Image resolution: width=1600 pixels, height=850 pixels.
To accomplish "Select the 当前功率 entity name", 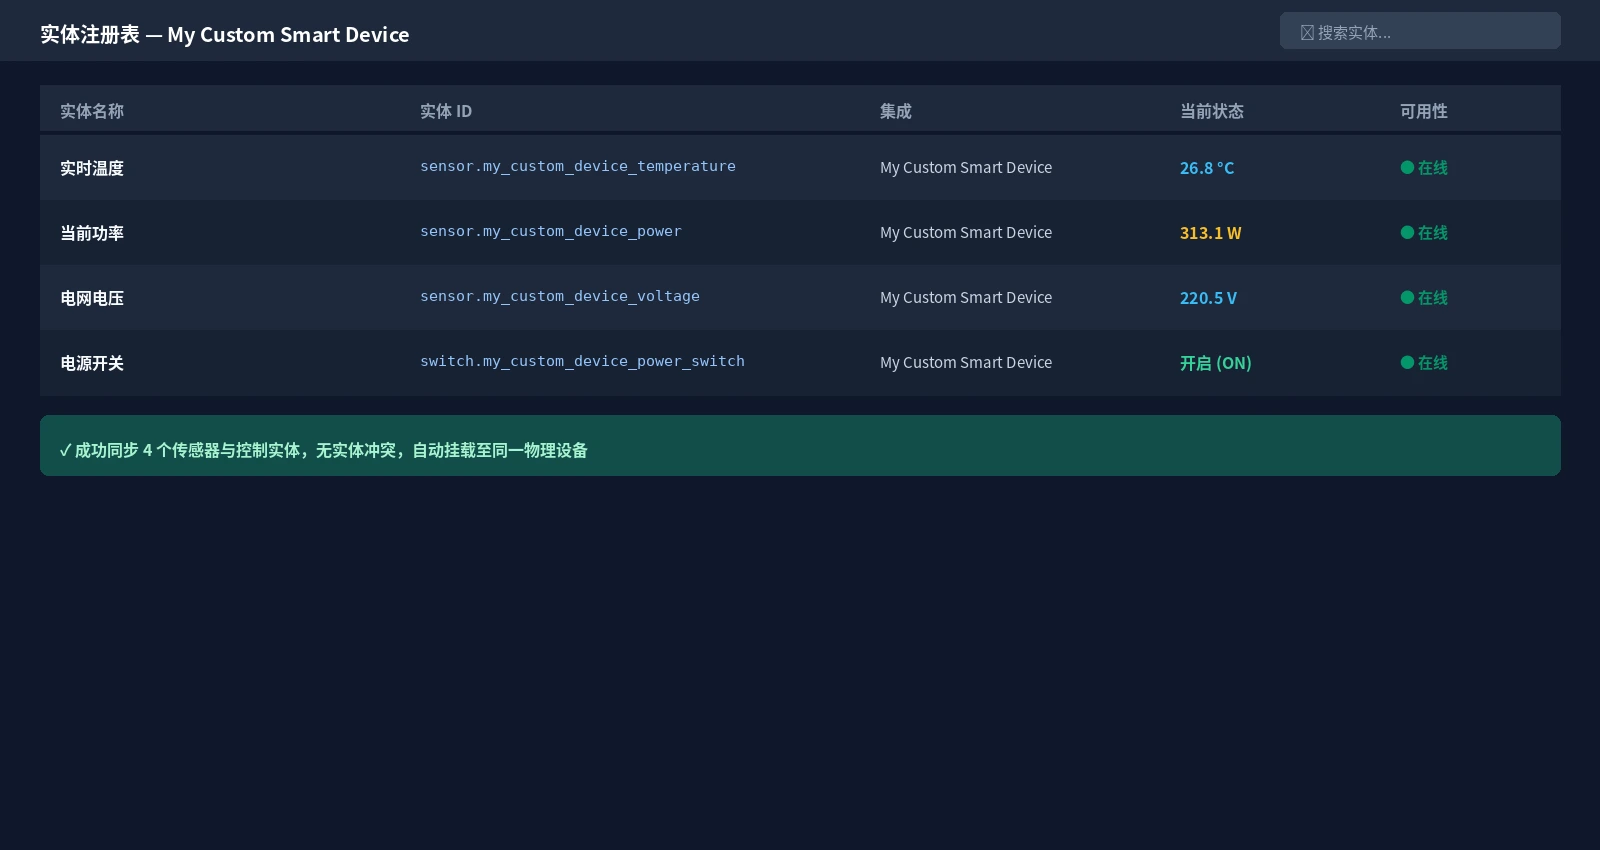I will click(92, 233).
